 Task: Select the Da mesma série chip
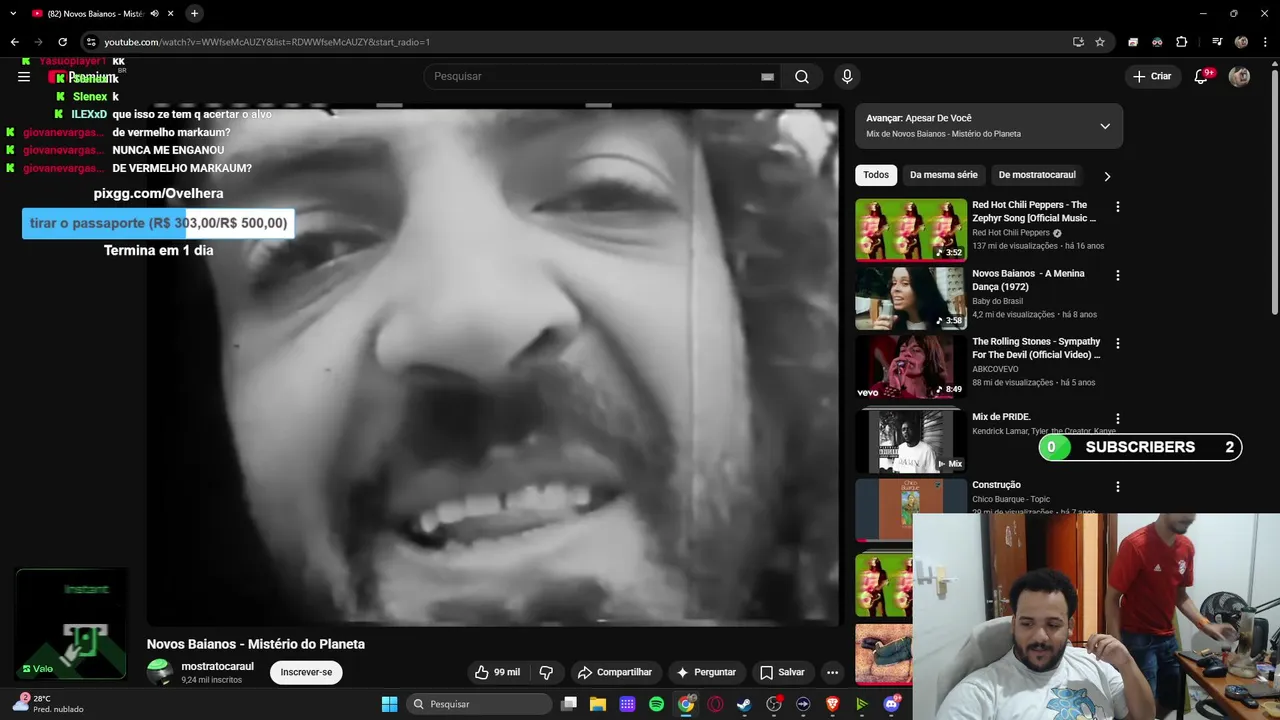point(943,175)
